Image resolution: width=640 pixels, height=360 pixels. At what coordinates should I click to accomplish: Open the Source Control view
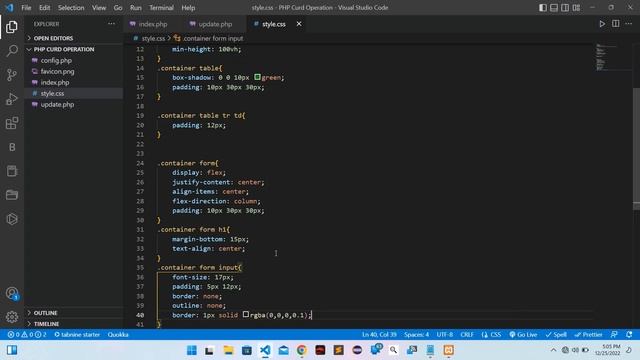pyautogui.click(x=12, y=75)
